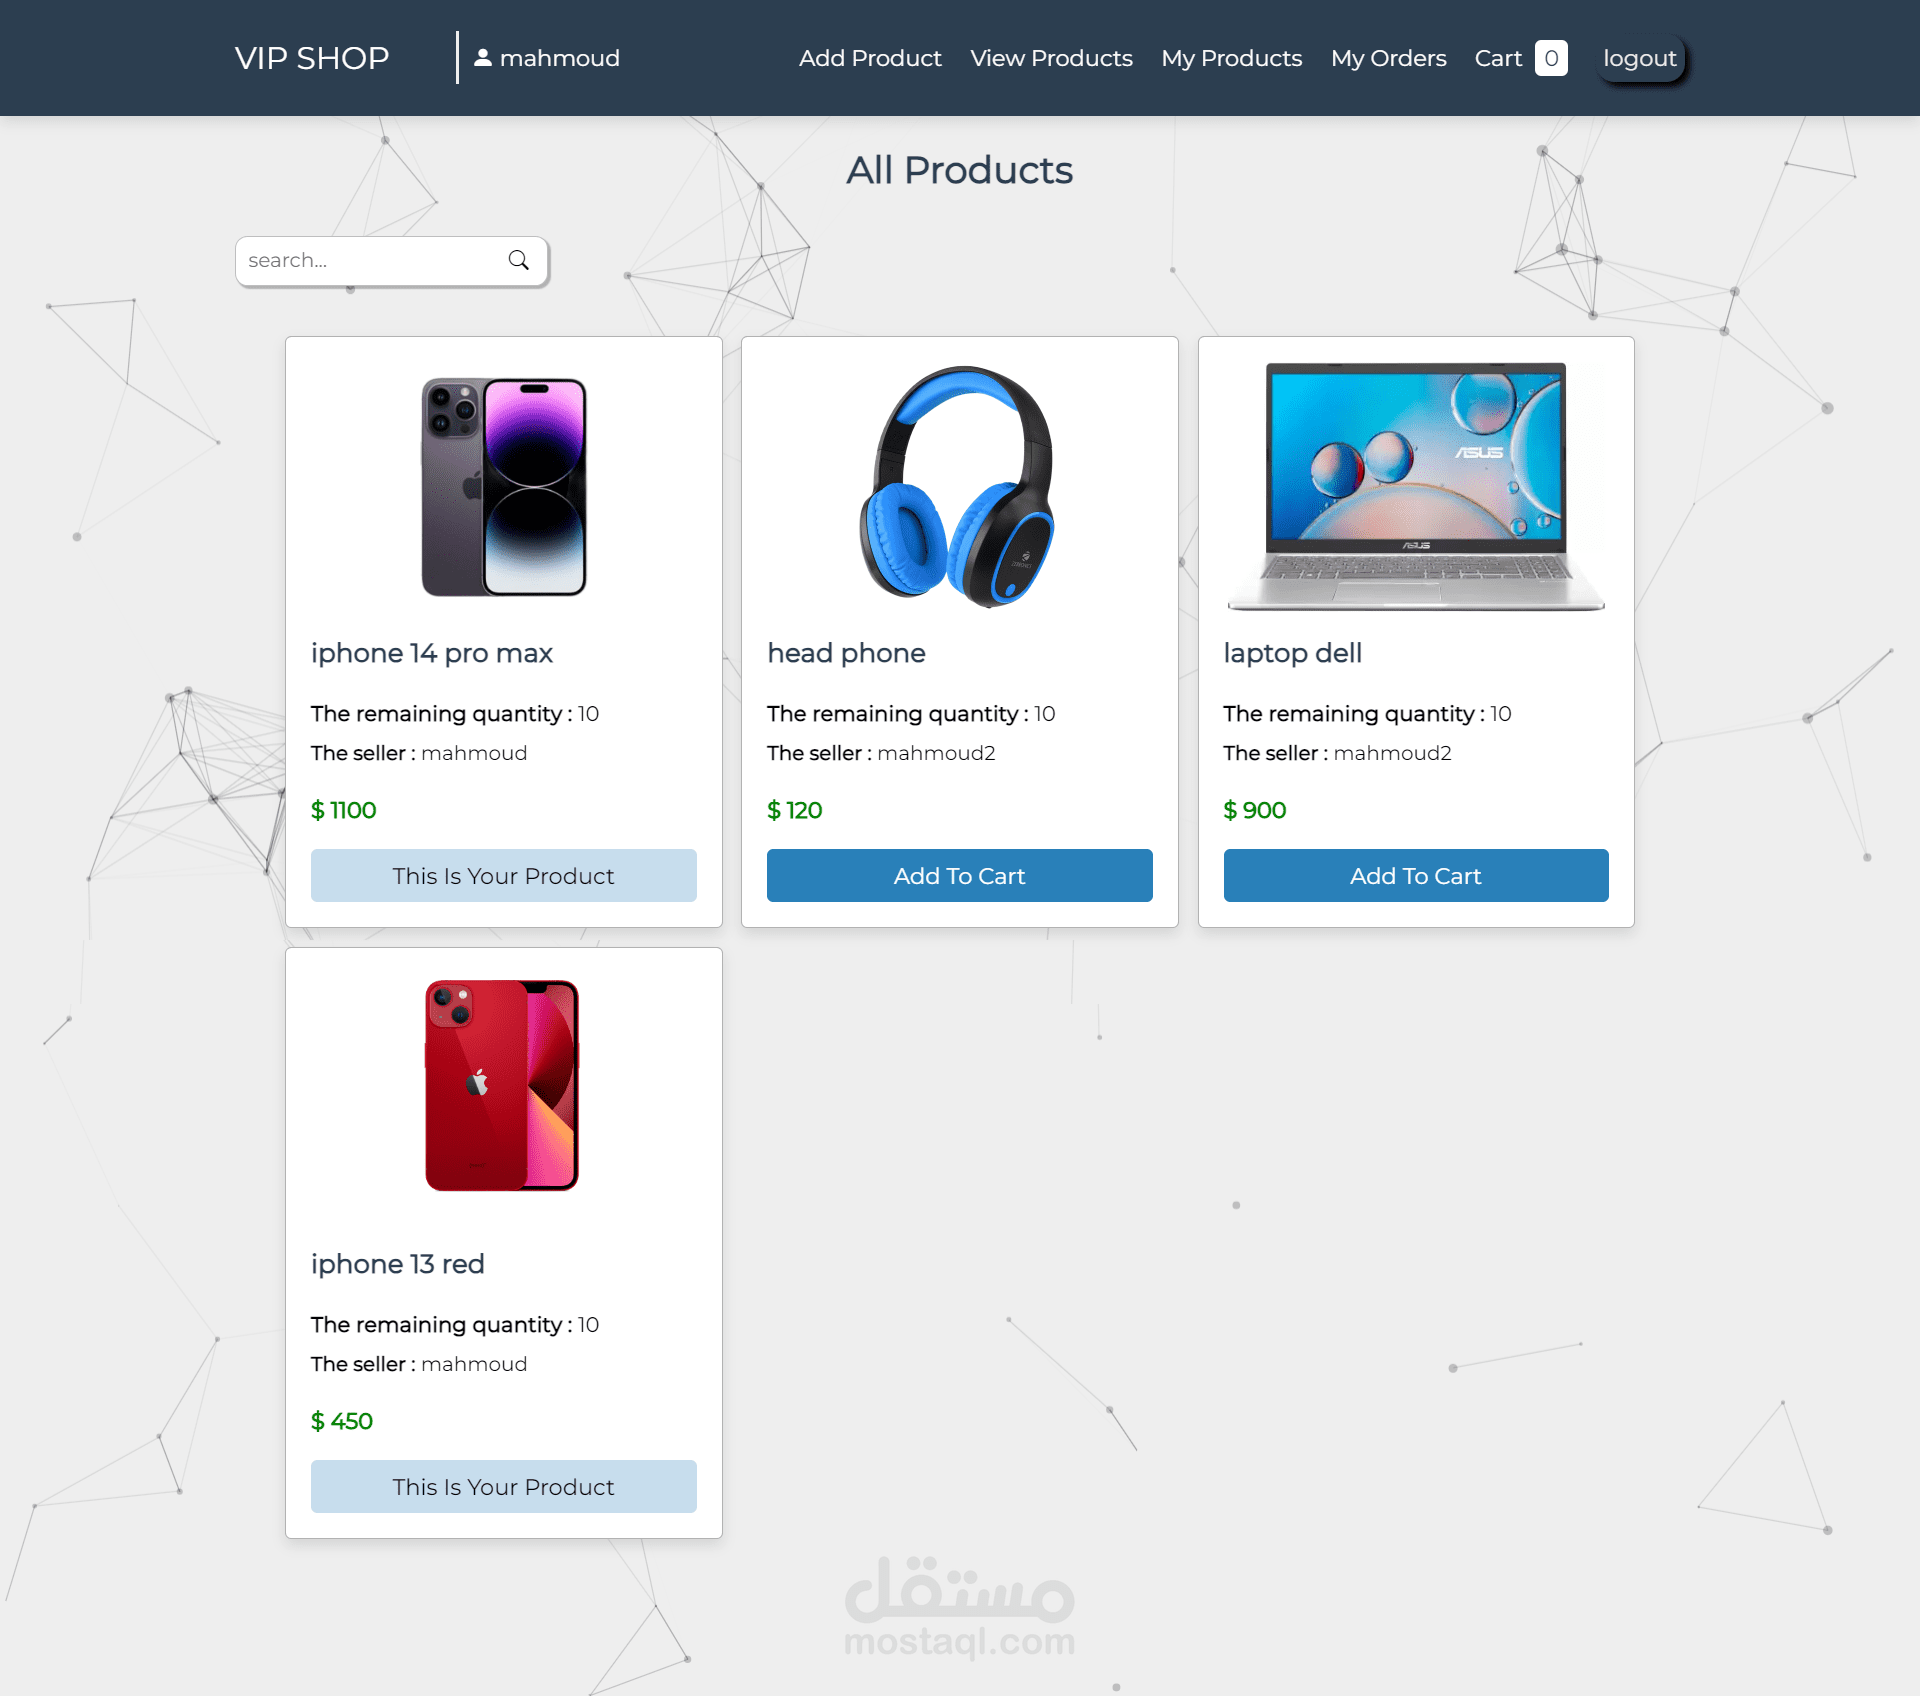Navigate to My Orders
This screenshot has height=1696, width=1920.
(x=1389, y=58)
